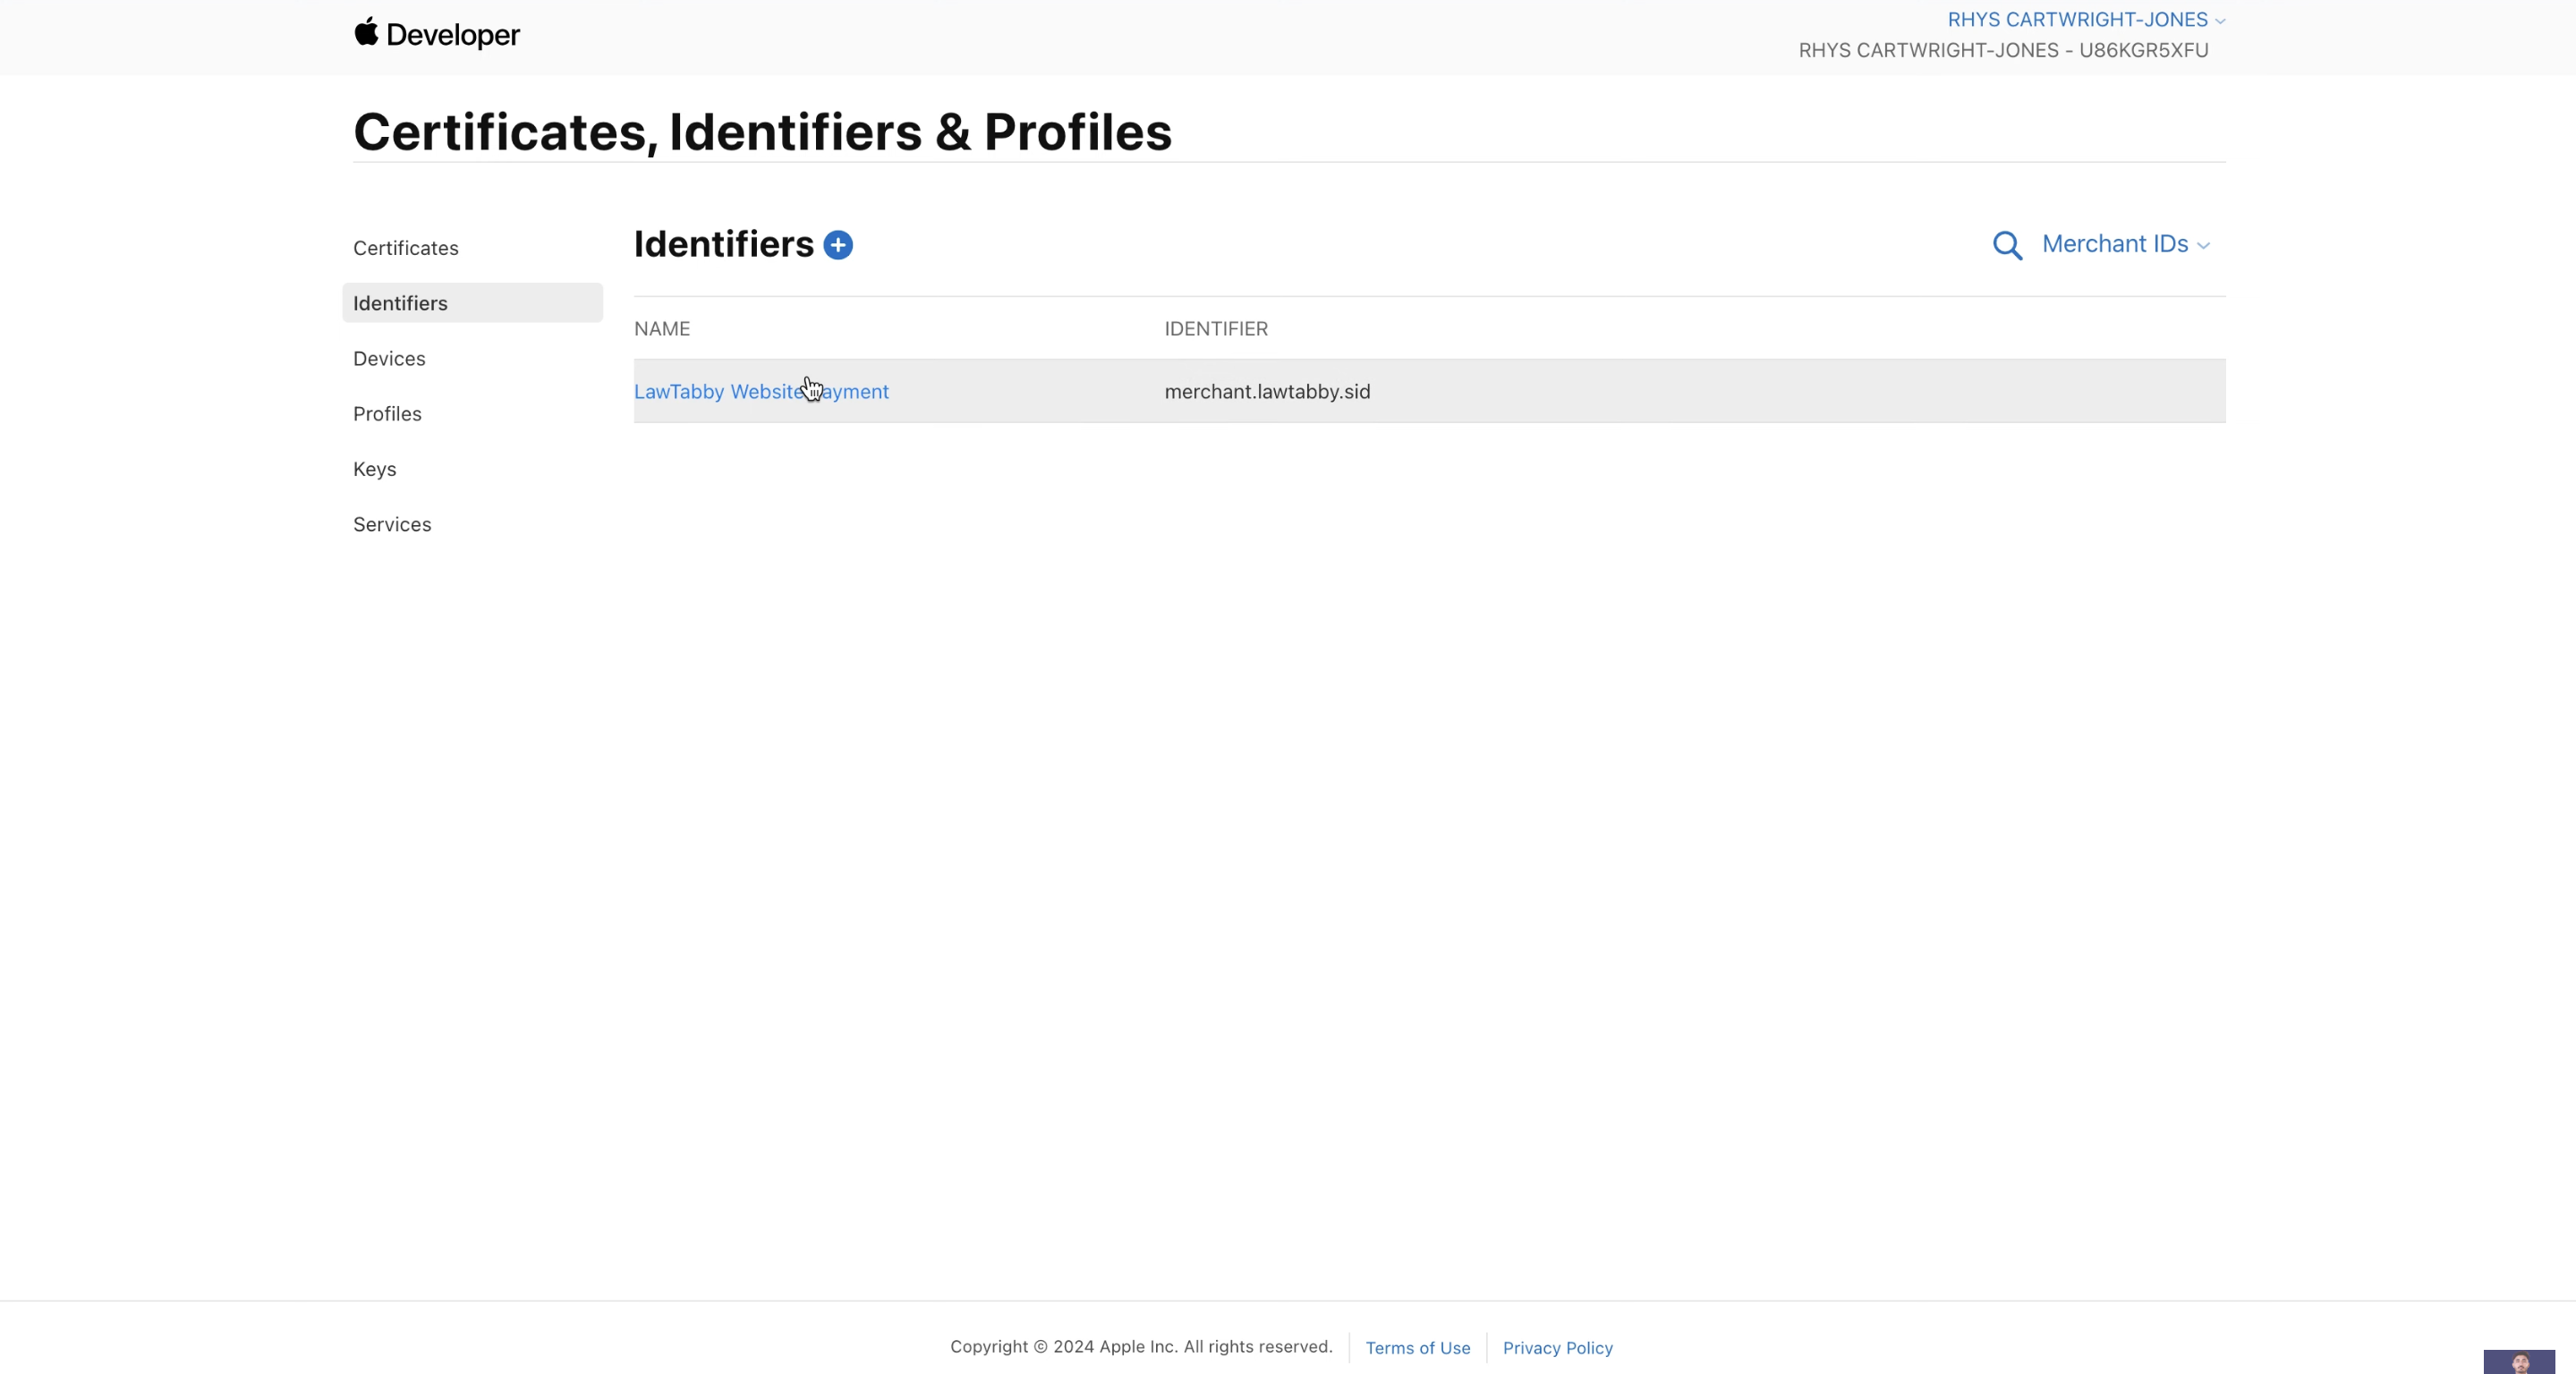Image resolution: width=2576 pixels, height=1374 pixels.
Task: Click the video thumbnail in bottom corner
Action: pos(2518,1361)
